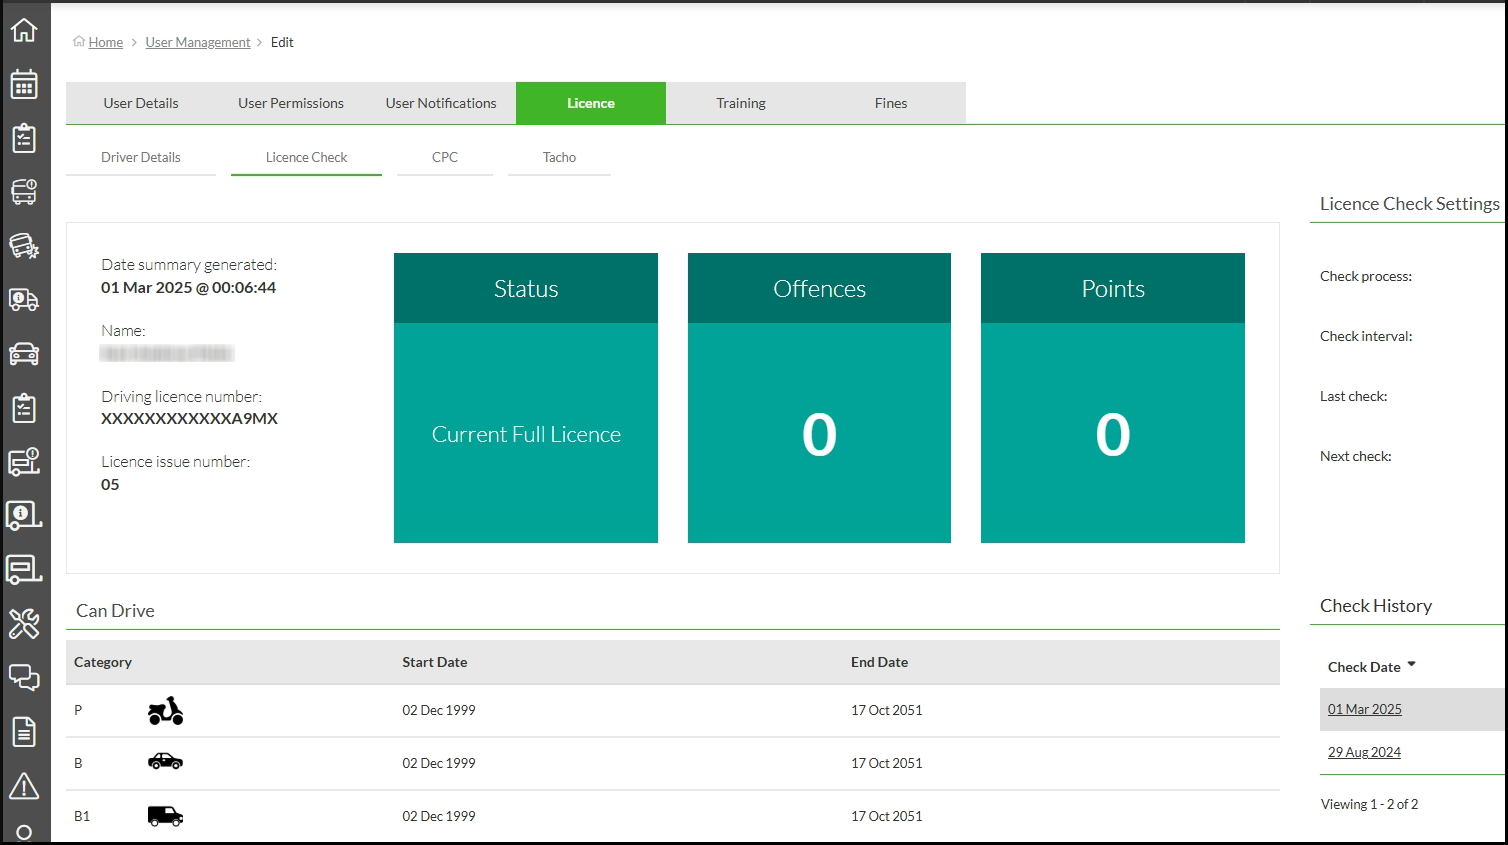
Task: Click the home icon in the sidebar
Action: 24,30
